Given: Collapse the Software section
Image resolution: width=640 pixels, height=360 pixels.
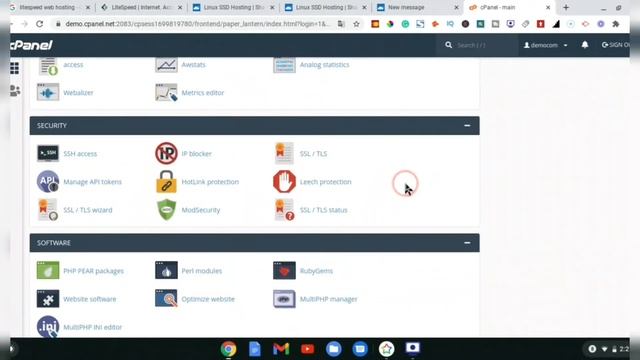Looking at the screenshot, I should [467, 243].
